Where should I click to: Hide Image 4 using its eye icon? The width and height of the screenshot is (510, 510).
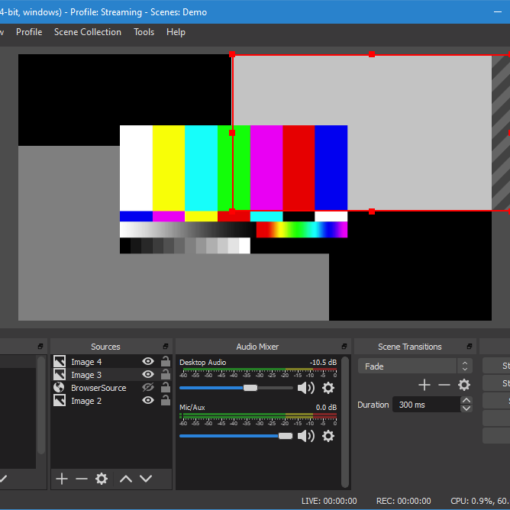coord(148,361)
